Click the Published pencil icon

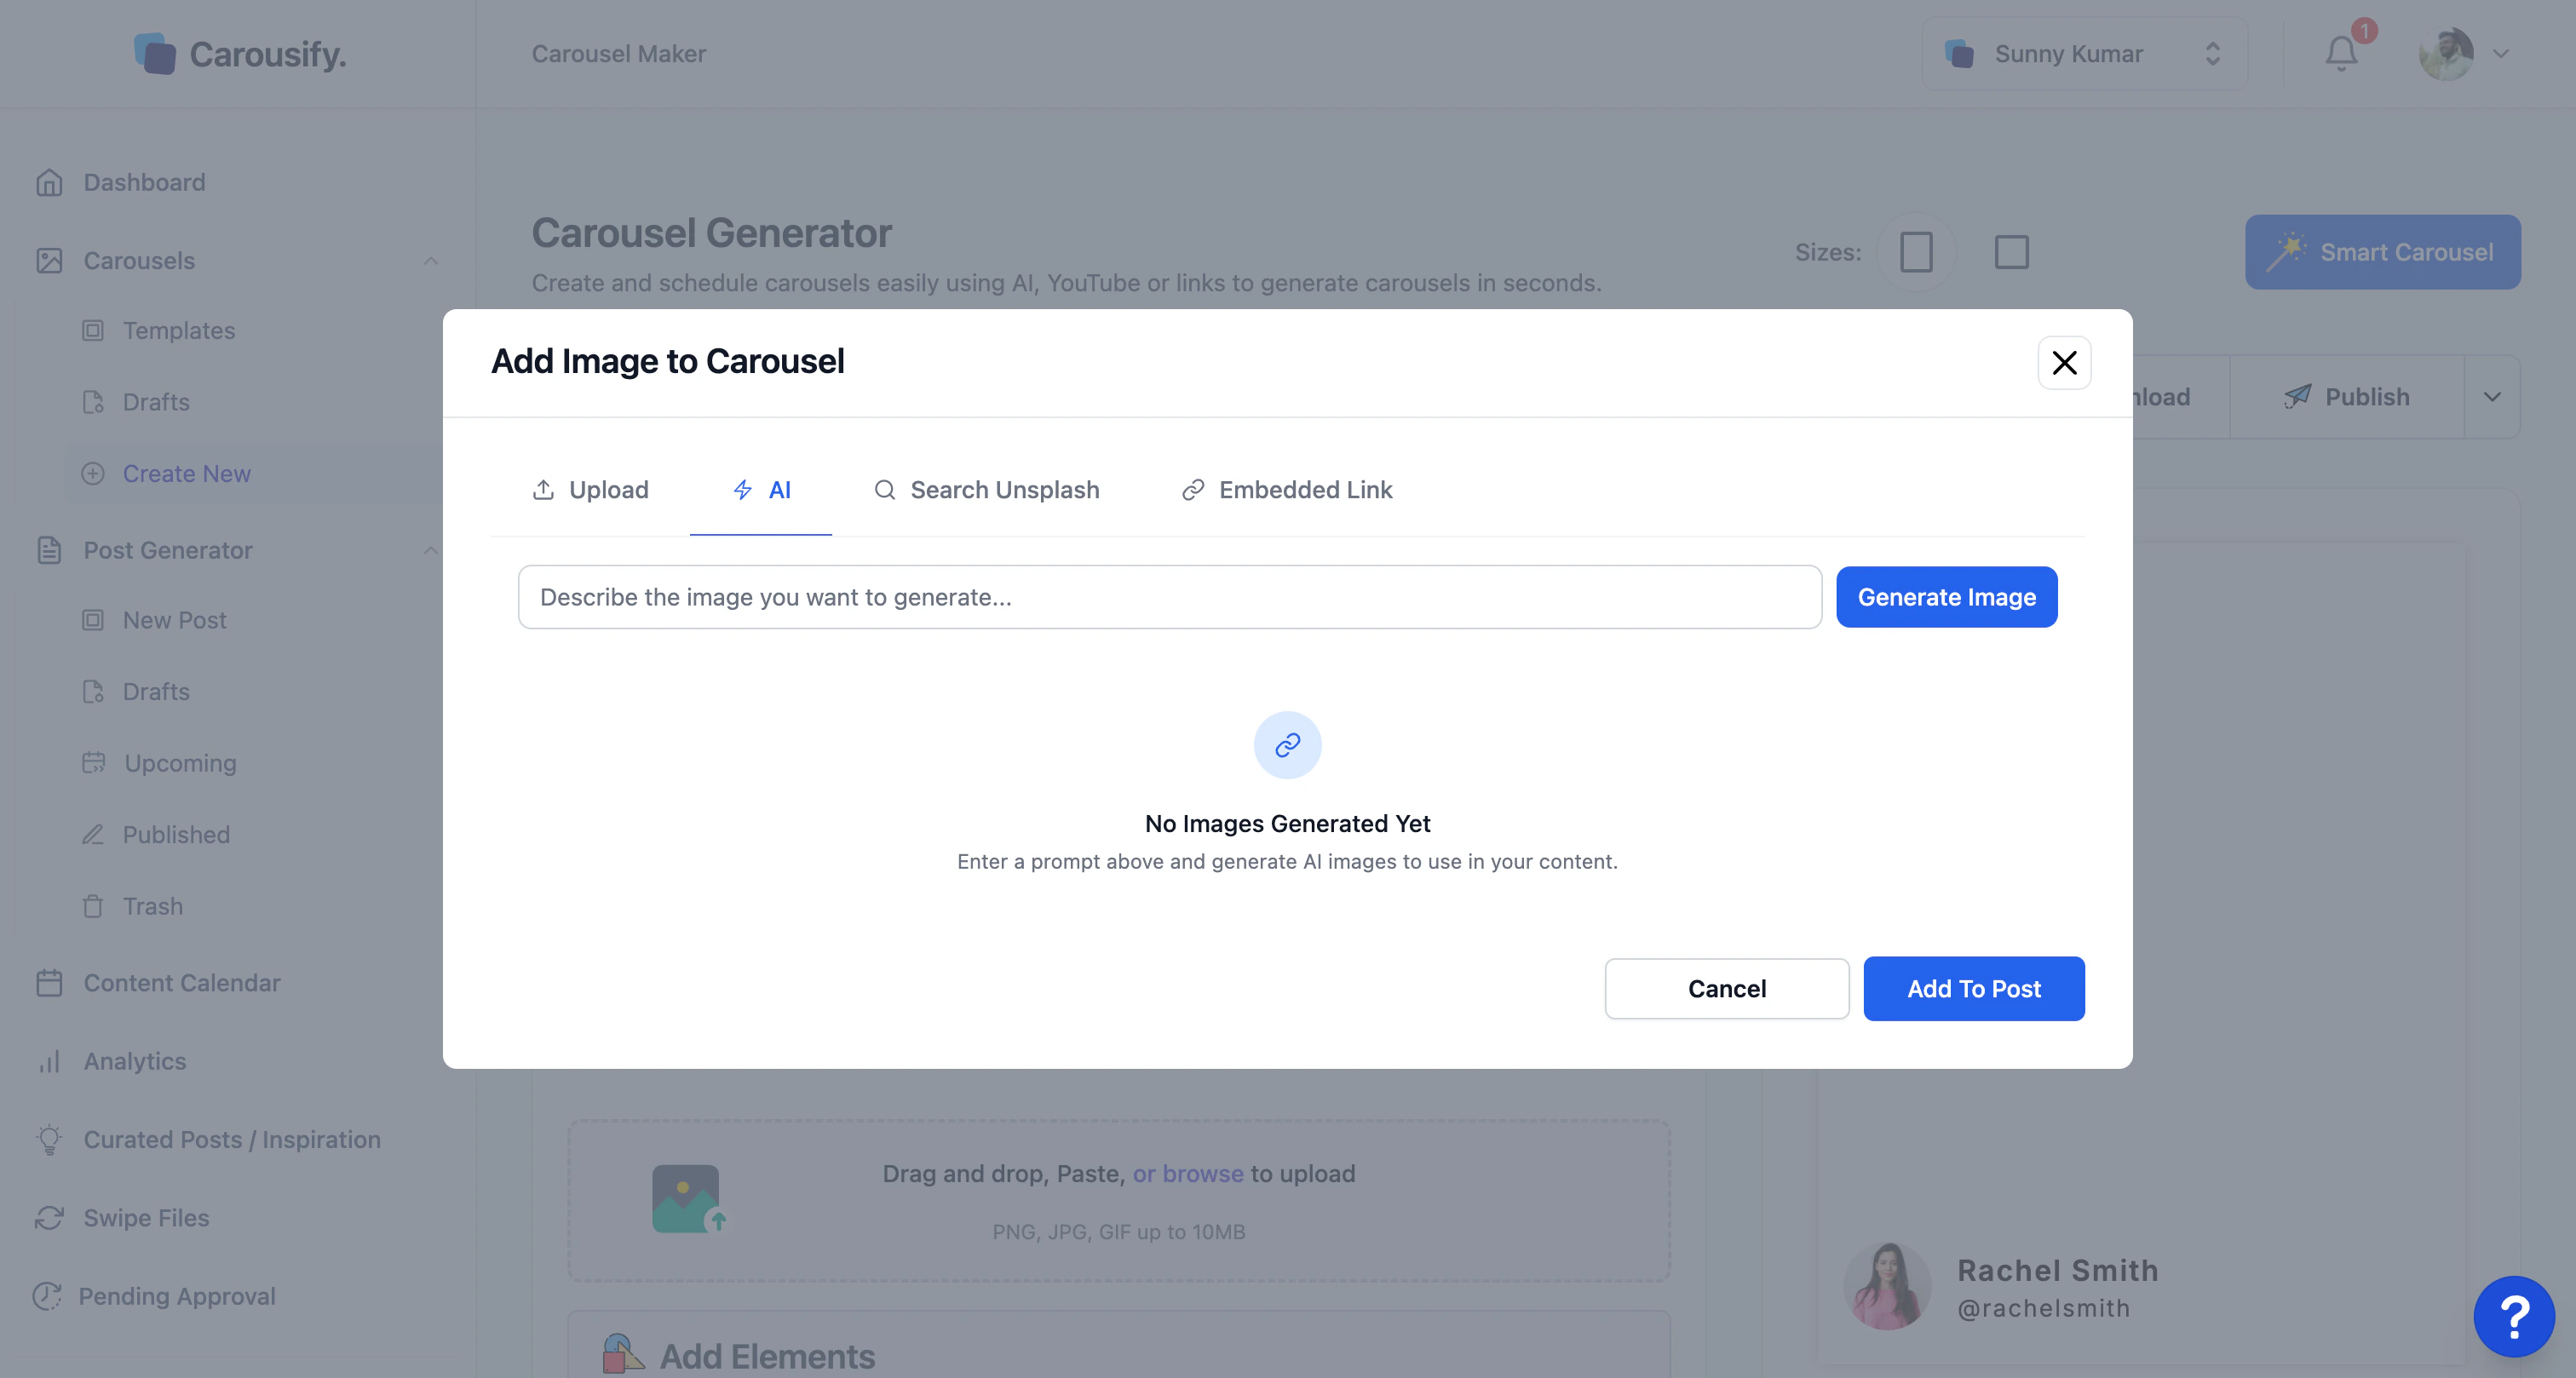93,834
